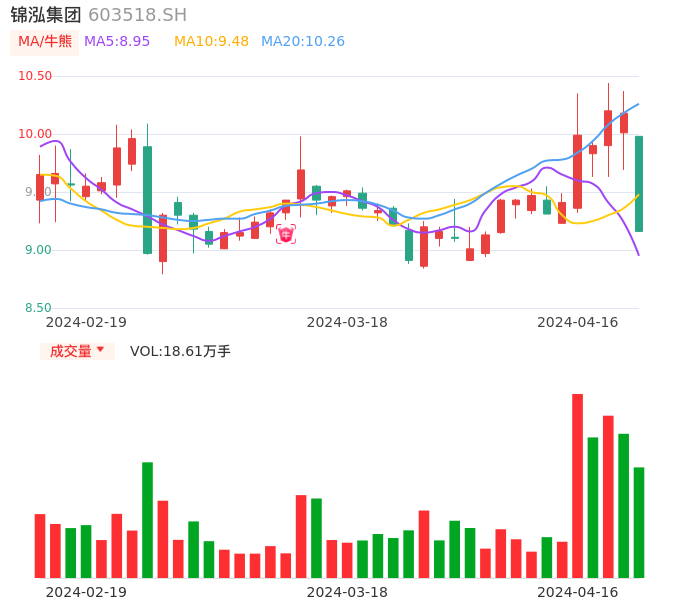Click the 2024-03-18 date under the volume chart
The image size is (686, 606).
click(347, 592)
